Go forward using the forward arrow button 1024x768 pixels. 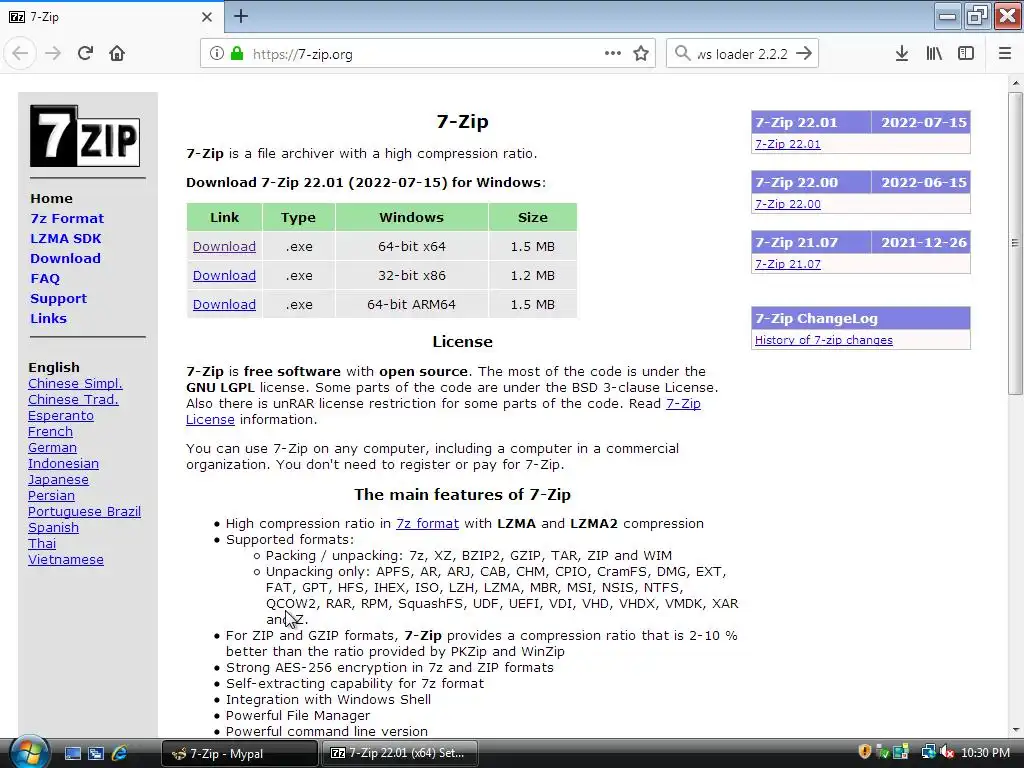[x=53, y=54]
